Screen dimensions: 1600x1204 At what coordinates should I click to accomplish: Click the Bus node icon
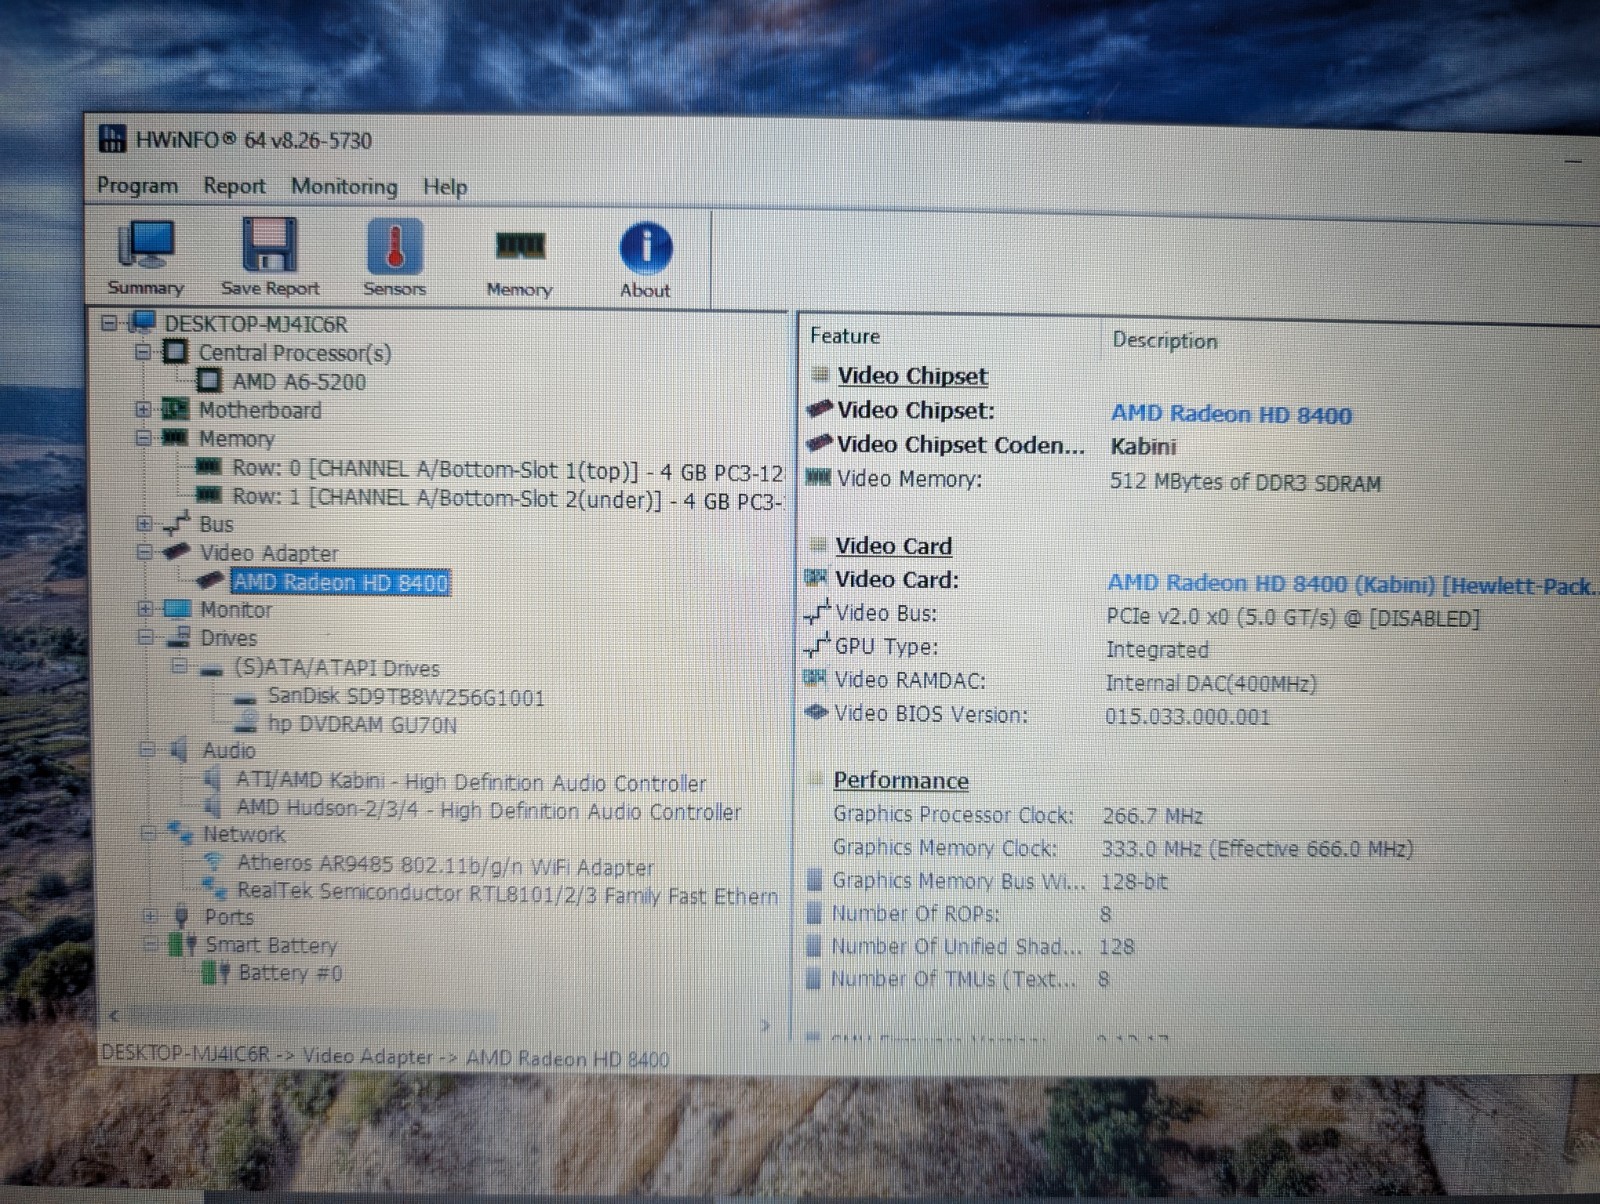coord(177,522)
